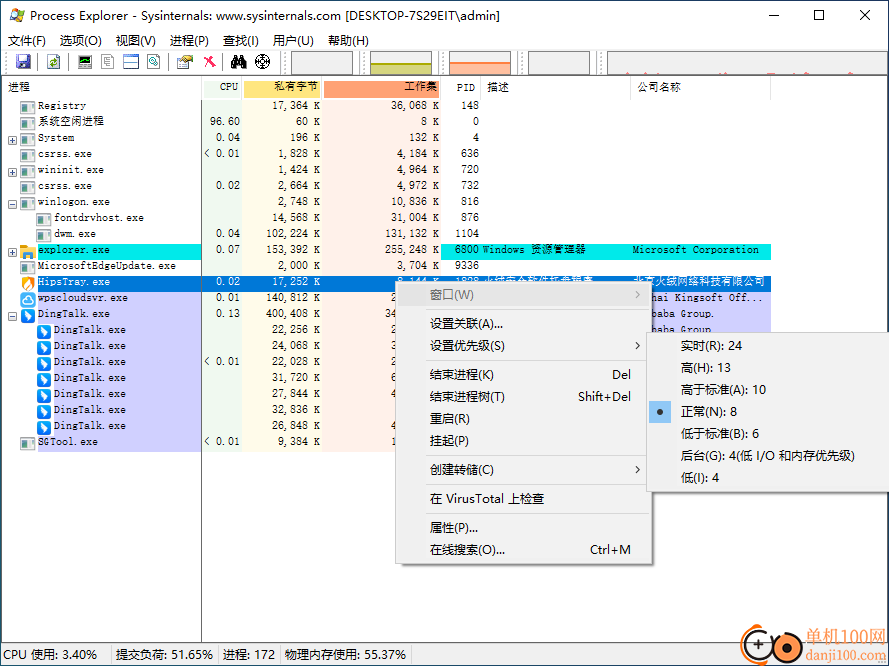Image resolution: width=889 pixels, height=666 pixels.
Task: Toggle the Show Process Tree toolbar icon
Action: (108, 61)
